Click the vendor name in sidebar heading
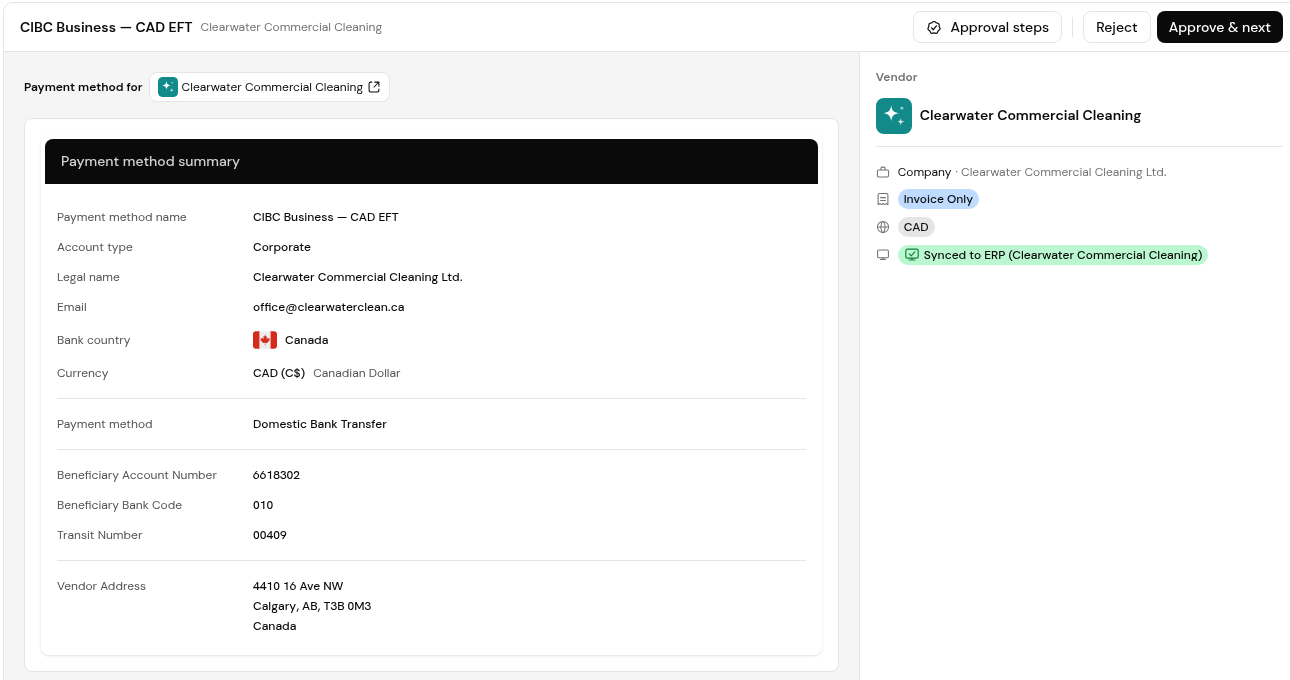This screenshot has height=680, width=1290. tap(1030, 115)
